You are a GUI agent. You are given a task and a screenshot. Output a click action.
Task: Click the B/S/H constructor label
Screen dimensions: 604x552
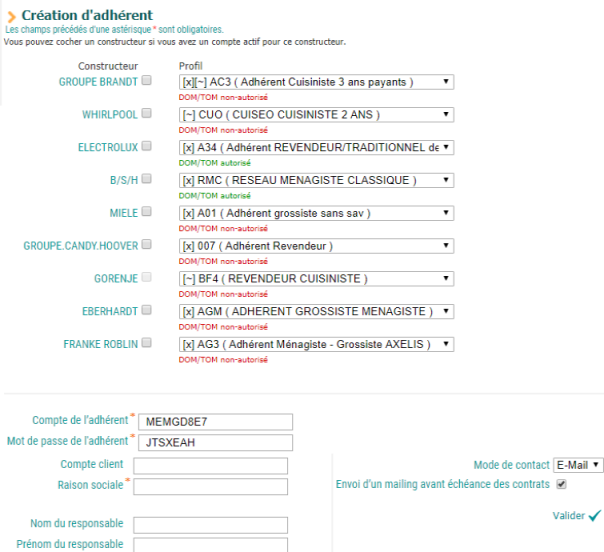[124, 180]
